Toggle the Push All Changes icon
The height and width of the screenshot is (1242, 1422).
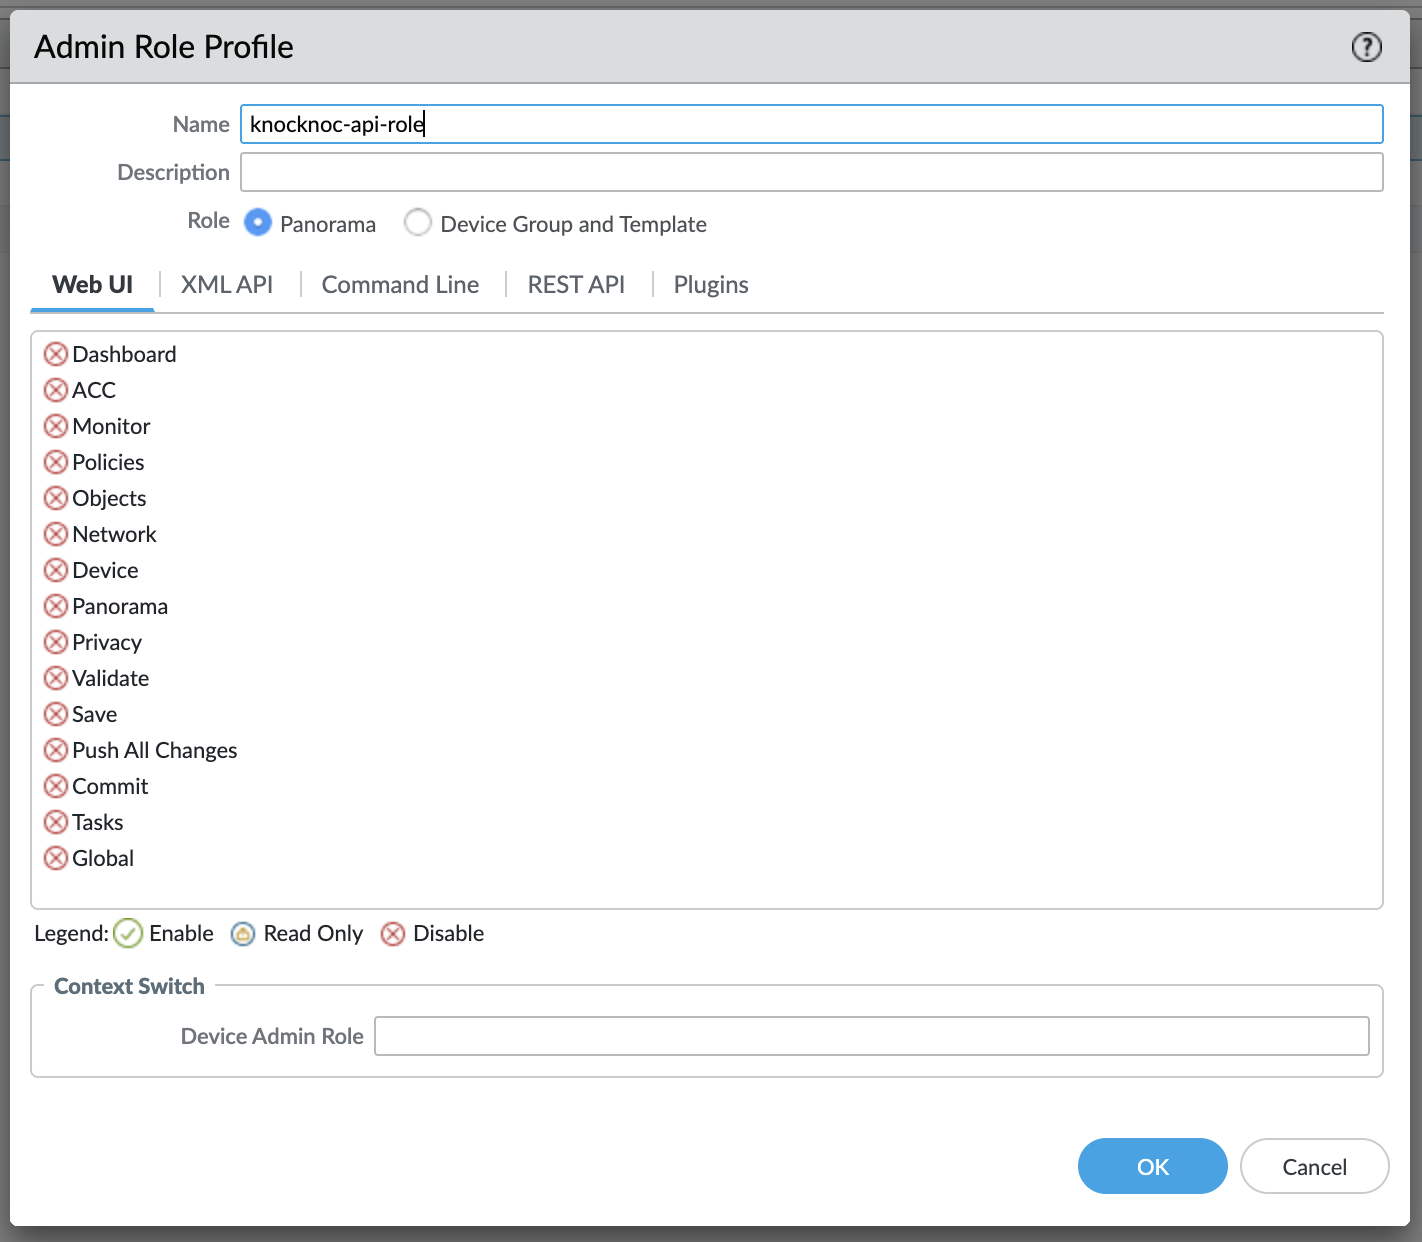pyautogui.click(x=56, y=750)
